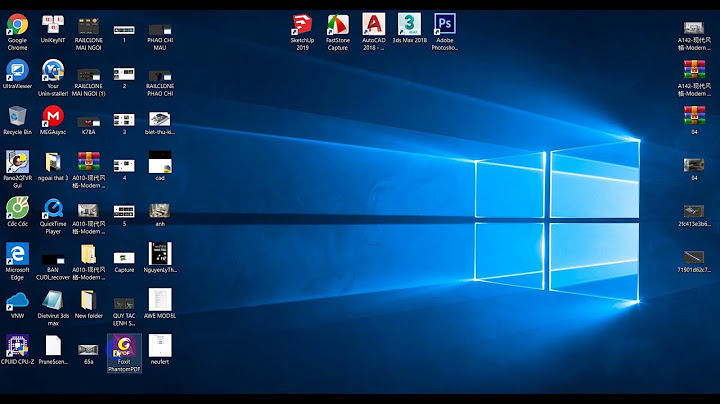The width and height of the screenshot is (720, 404).
Task: Select the NguyenLyTh... document icon
Action: 160,254
